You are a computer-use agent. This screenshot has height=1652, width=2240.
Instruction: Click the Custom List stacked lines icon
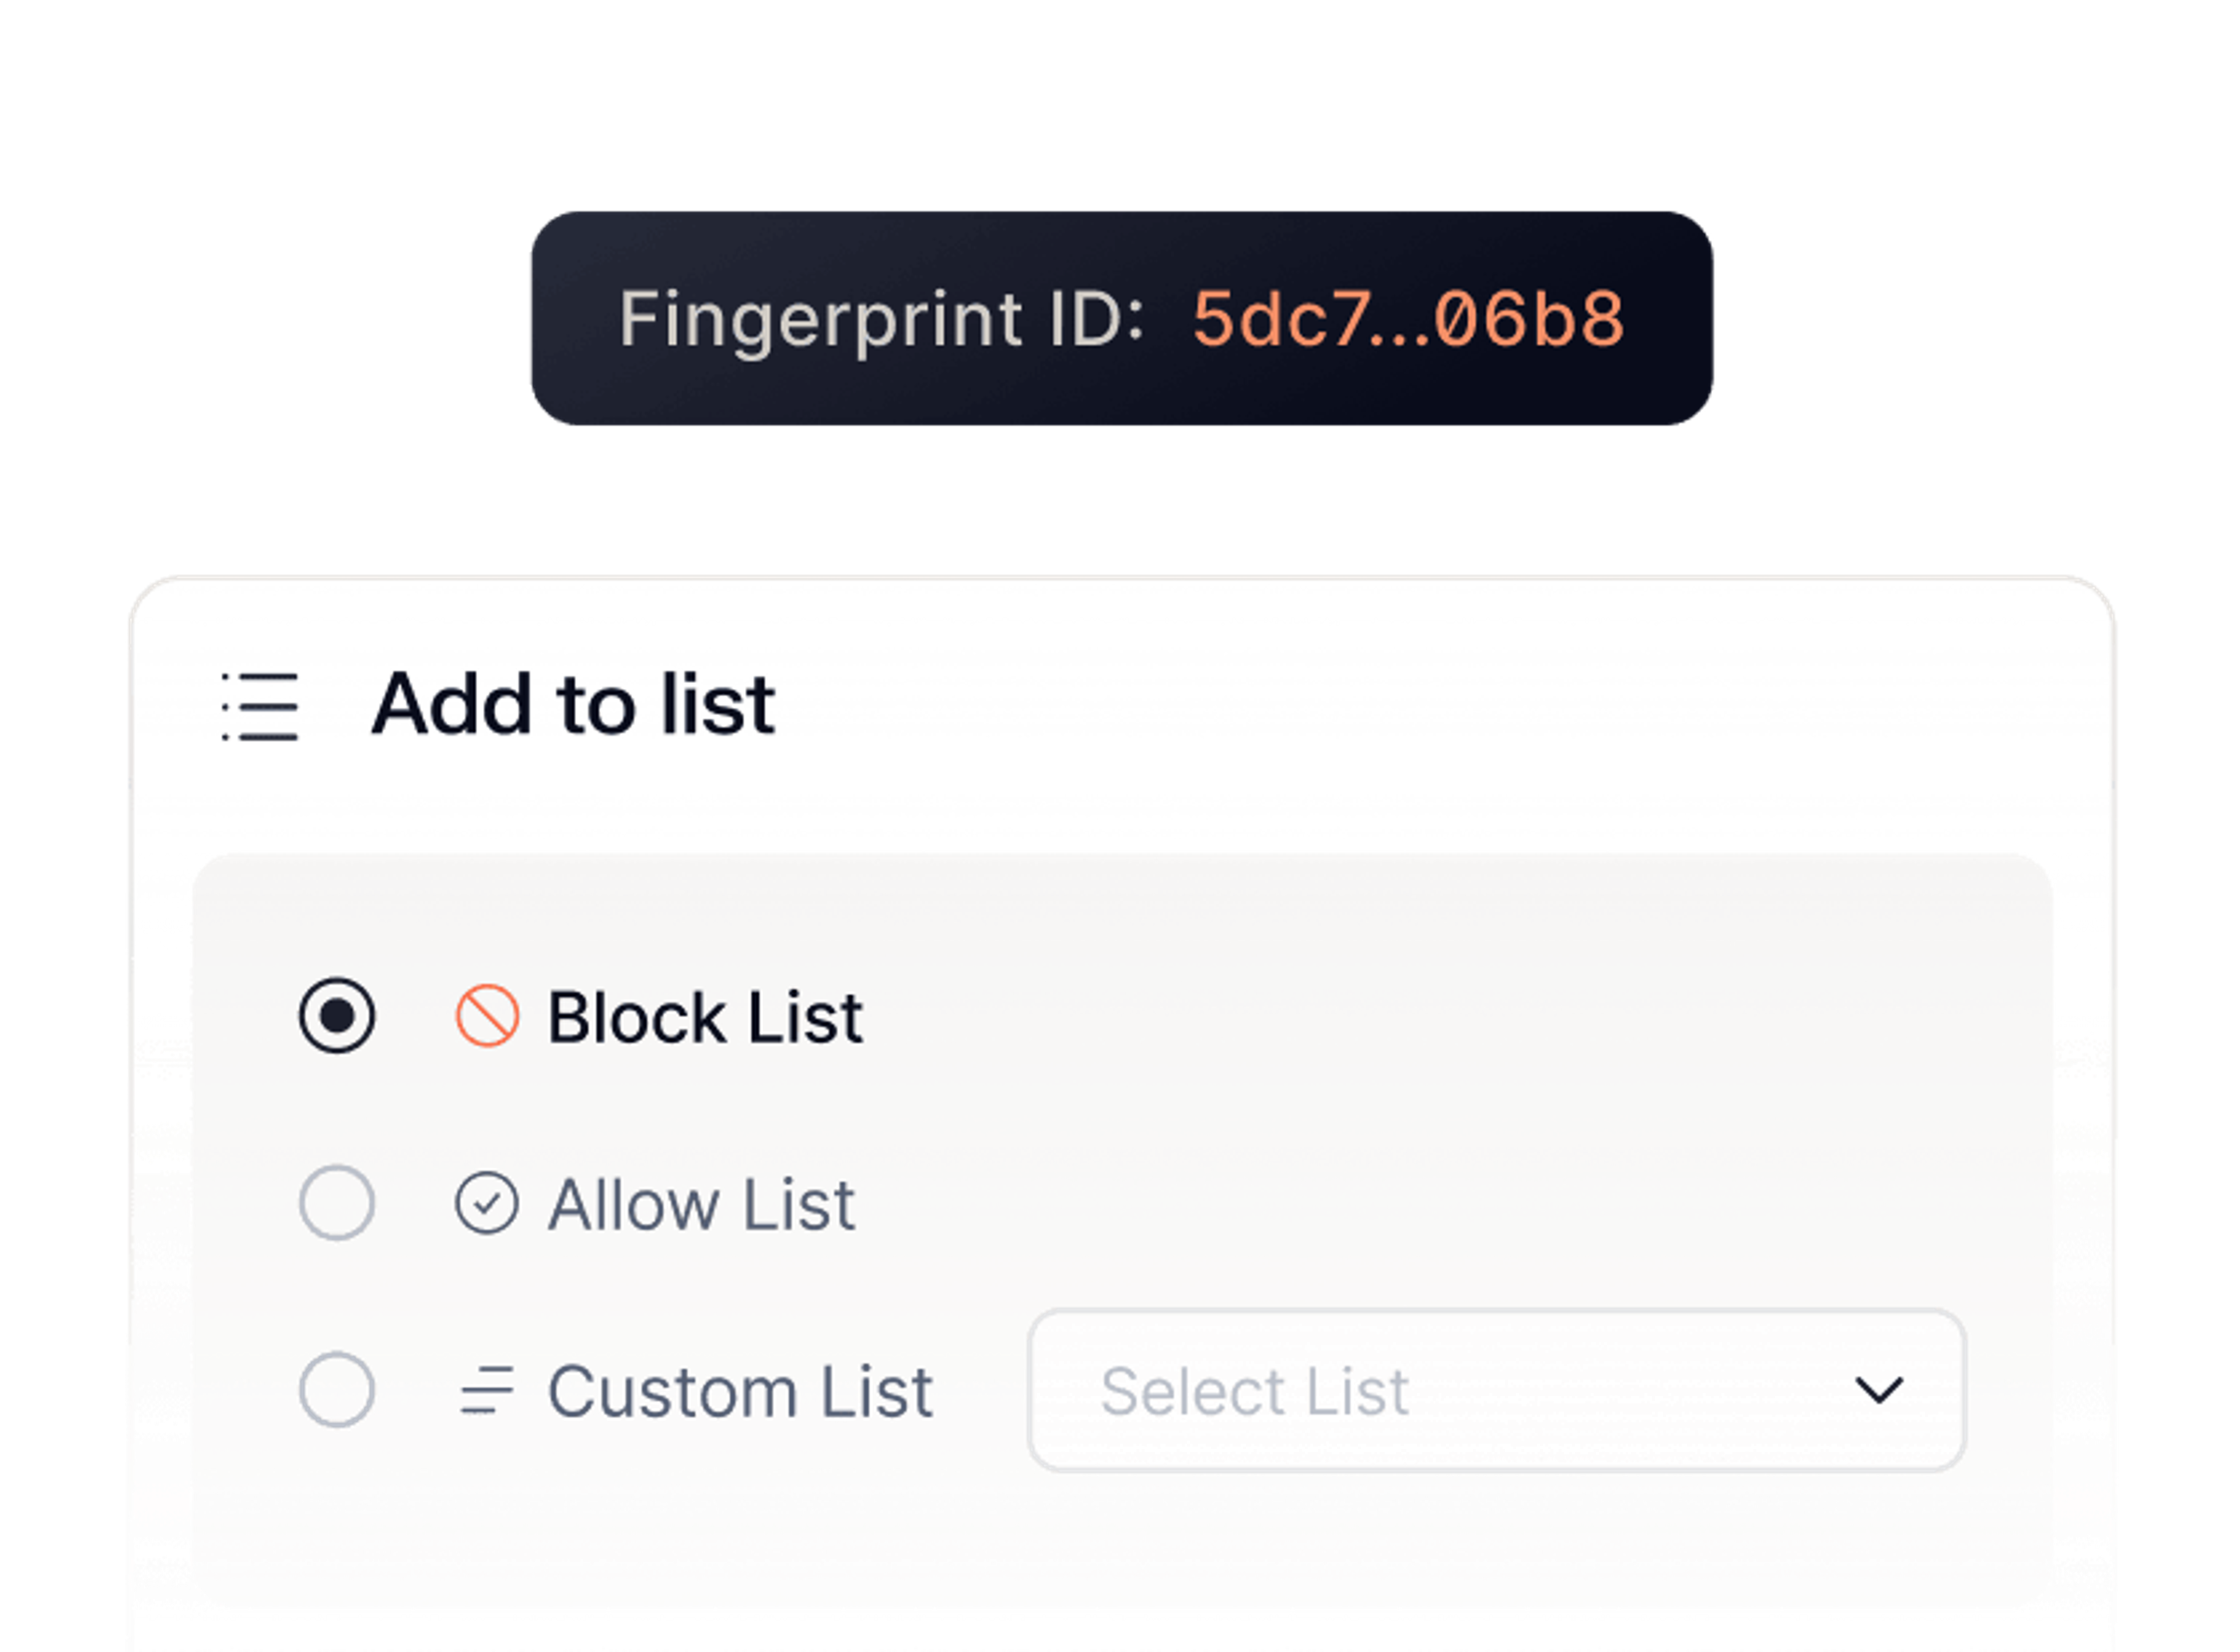click(487, 1390)
